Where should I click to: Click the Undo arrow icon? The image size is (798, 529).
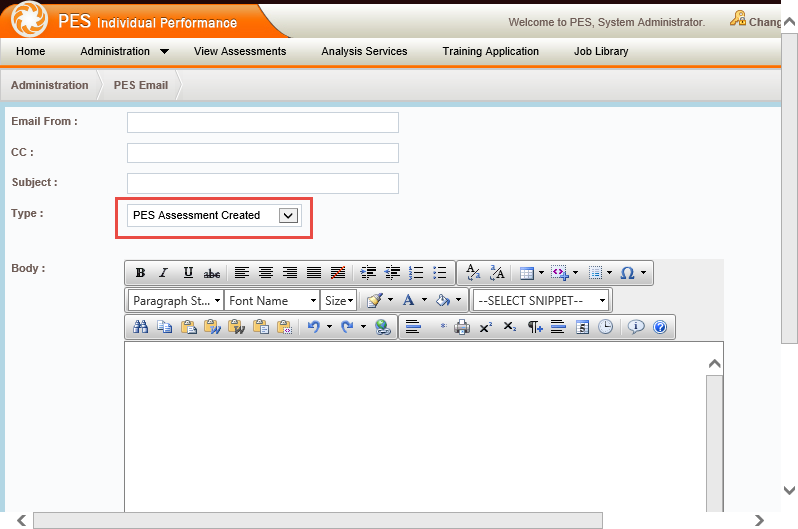click(314, 327)
